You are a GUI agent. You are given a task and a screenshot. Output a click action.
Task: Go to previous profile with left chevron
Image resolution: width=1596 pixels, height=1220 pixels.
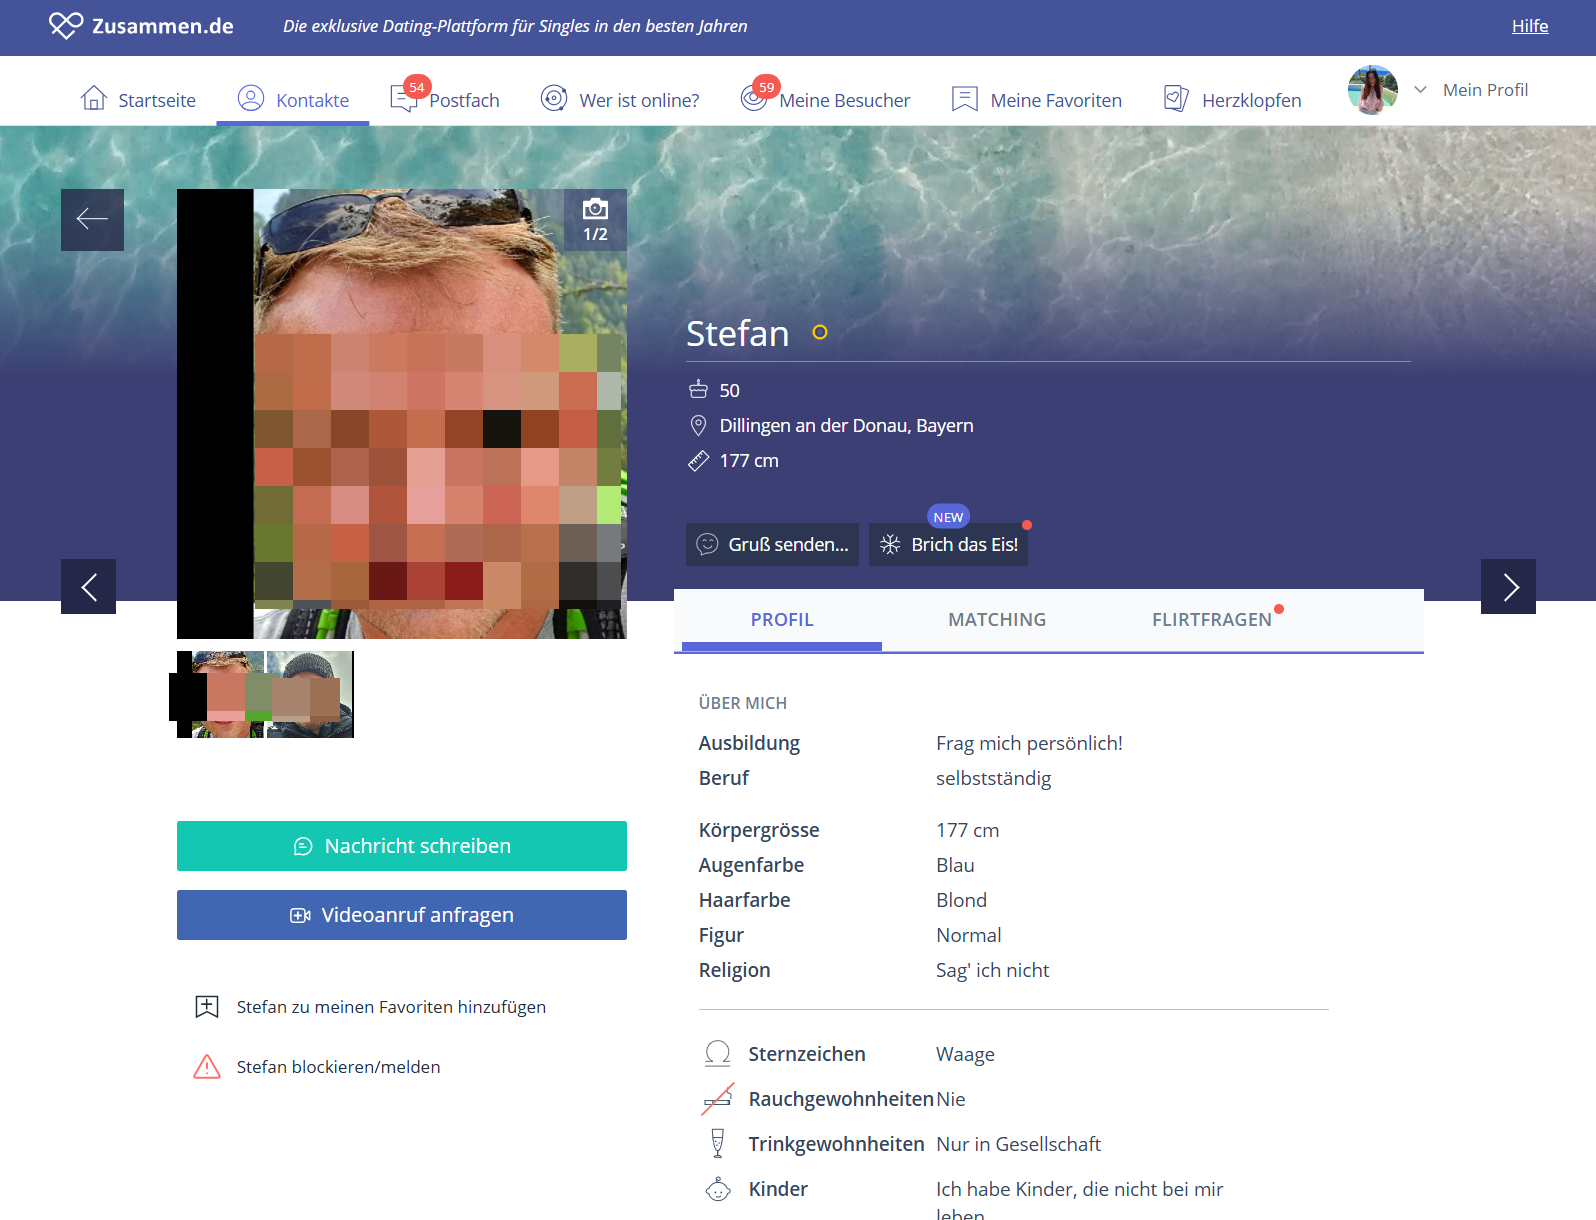pos(88,587)
